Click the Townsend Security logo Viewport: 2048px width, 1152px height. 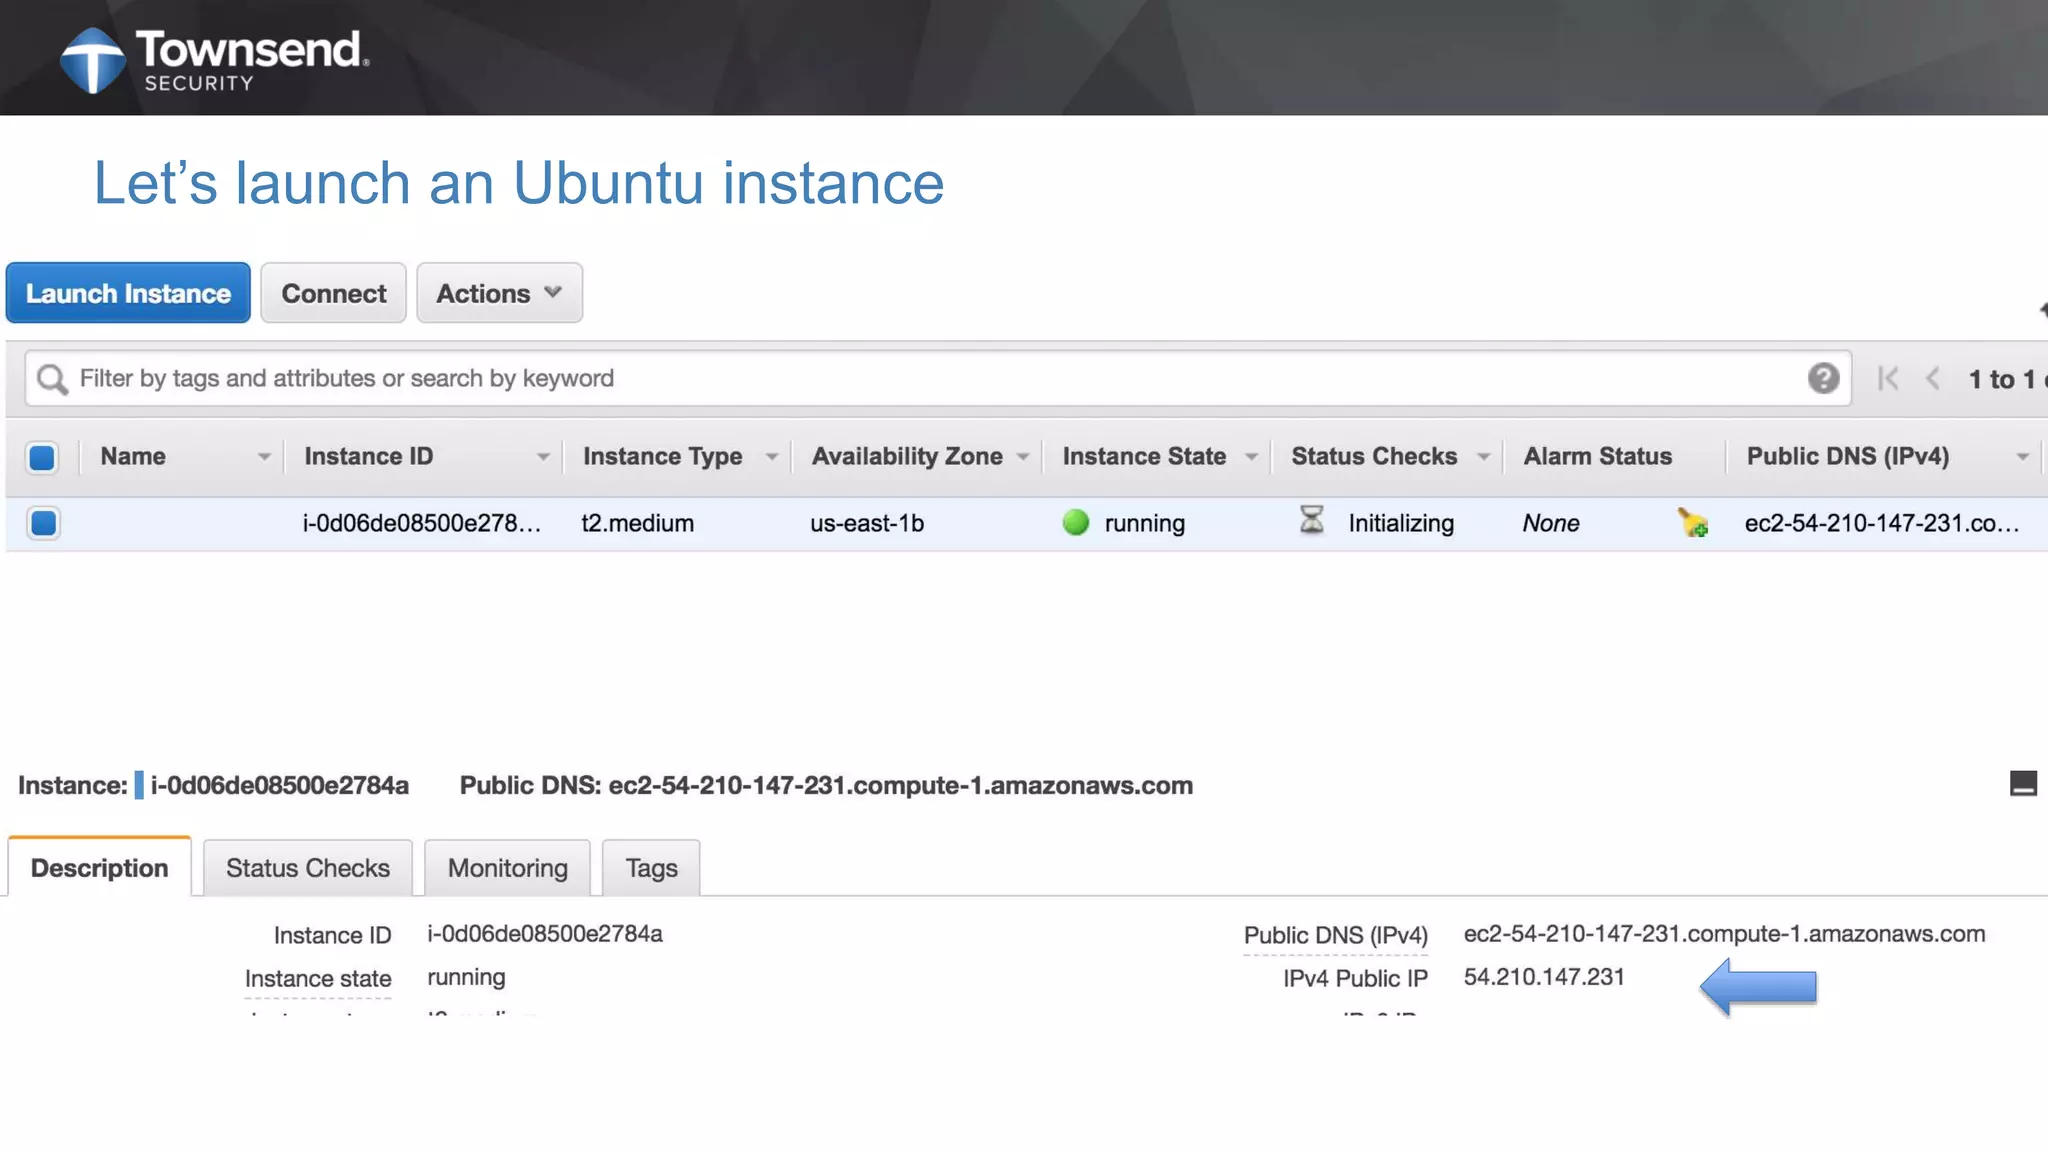pyautogui.click(x=214, y=59)
